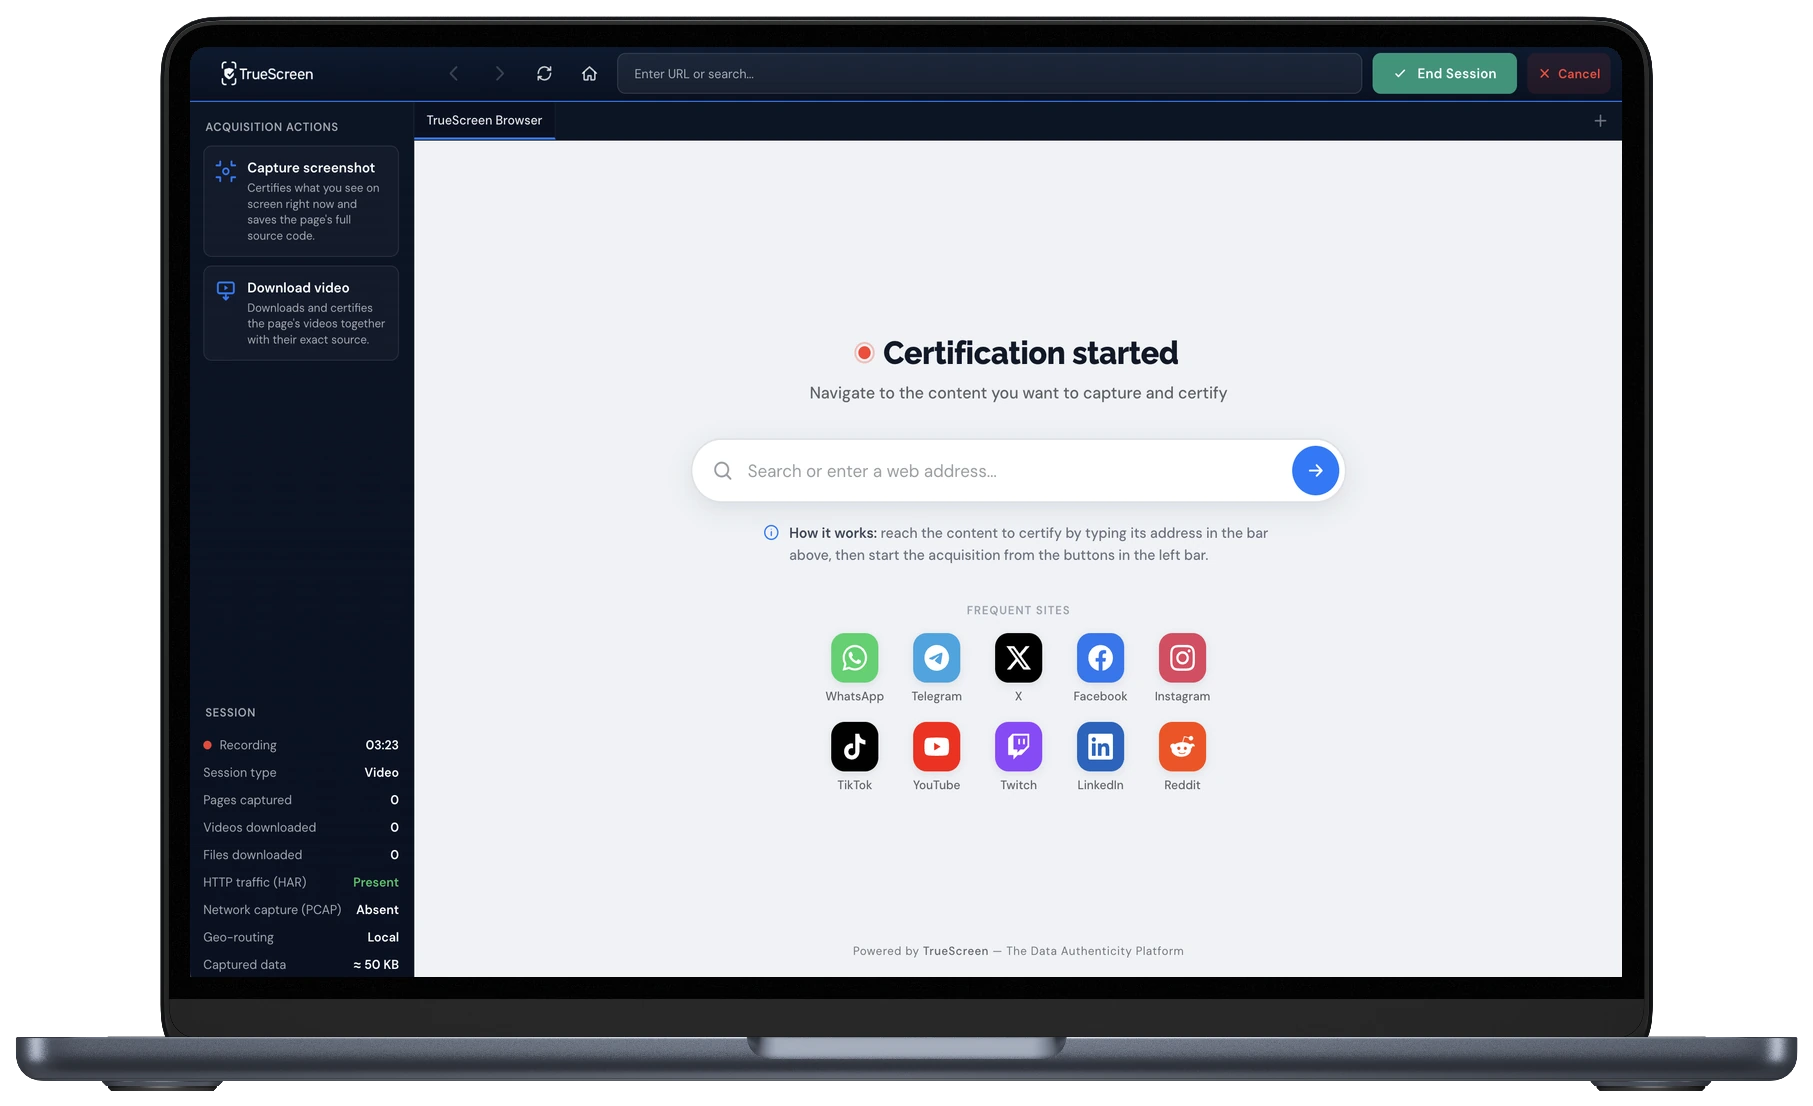Click the Network capture Absent status
1813x1106 pixels.
click(x=377, y=910)
